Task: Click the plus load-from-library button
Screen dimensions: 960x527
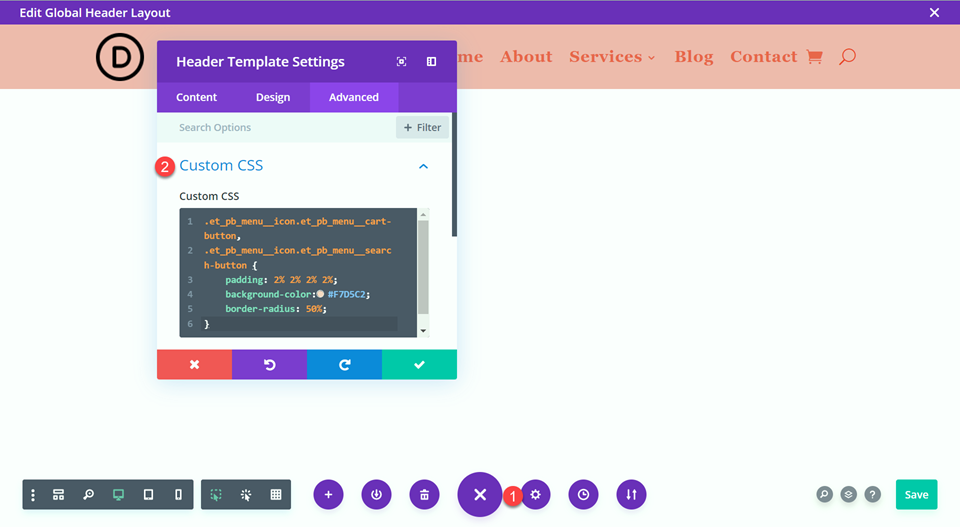Action: (329, 495)
